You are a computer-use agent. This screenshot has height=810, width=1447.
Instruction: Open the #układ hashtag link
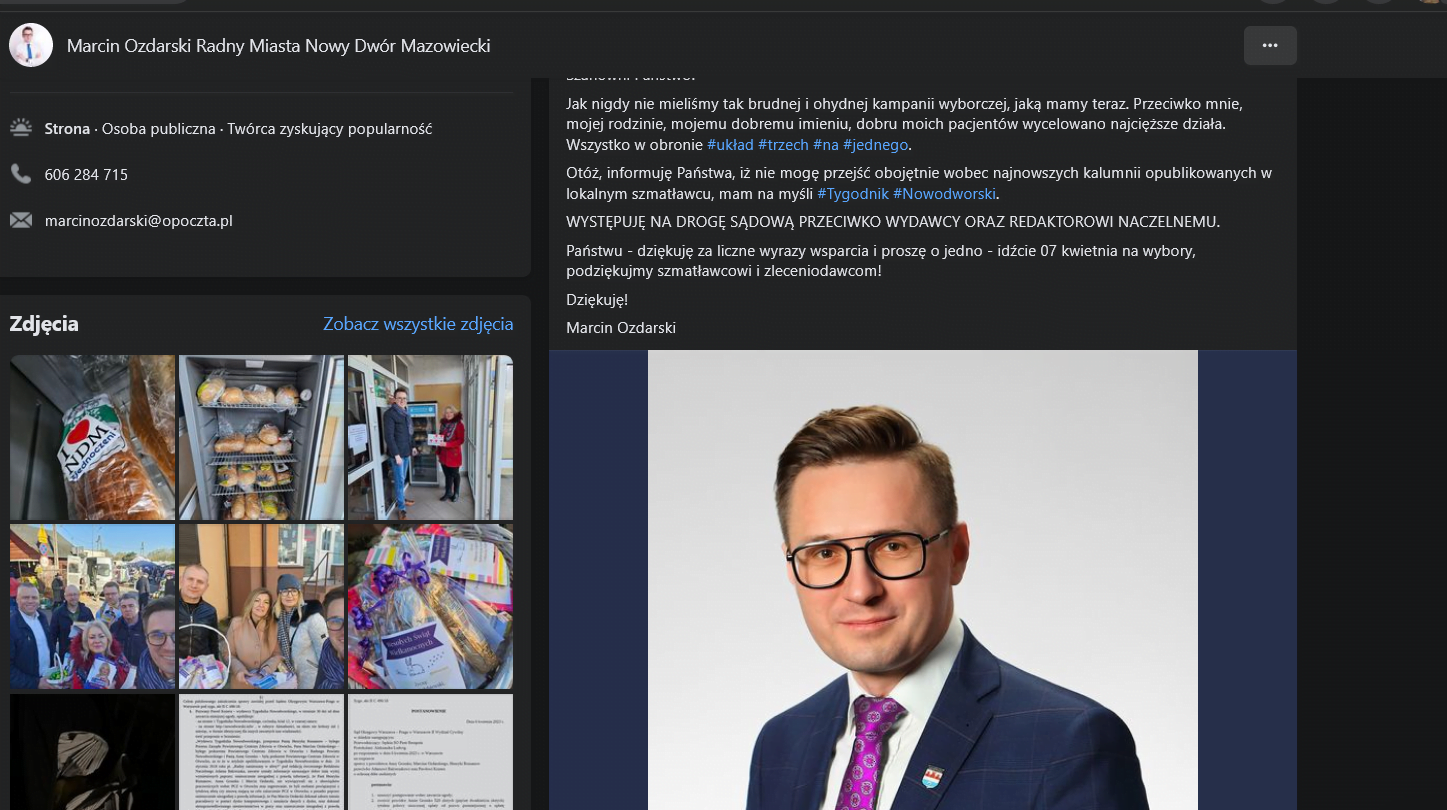[730, 145]
